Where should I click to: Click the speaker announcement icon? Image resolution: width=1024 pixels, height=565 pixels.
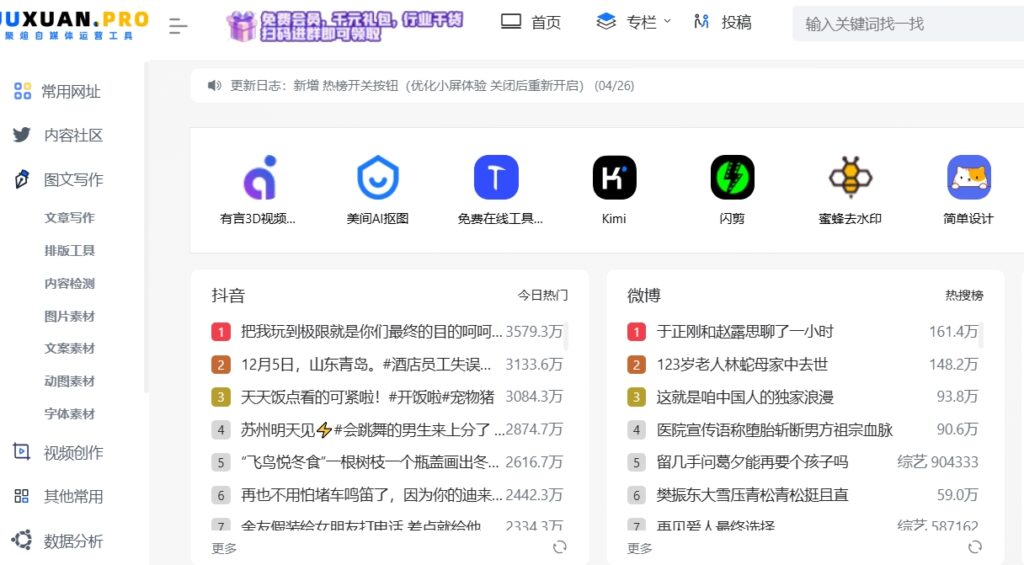[214, 86]
